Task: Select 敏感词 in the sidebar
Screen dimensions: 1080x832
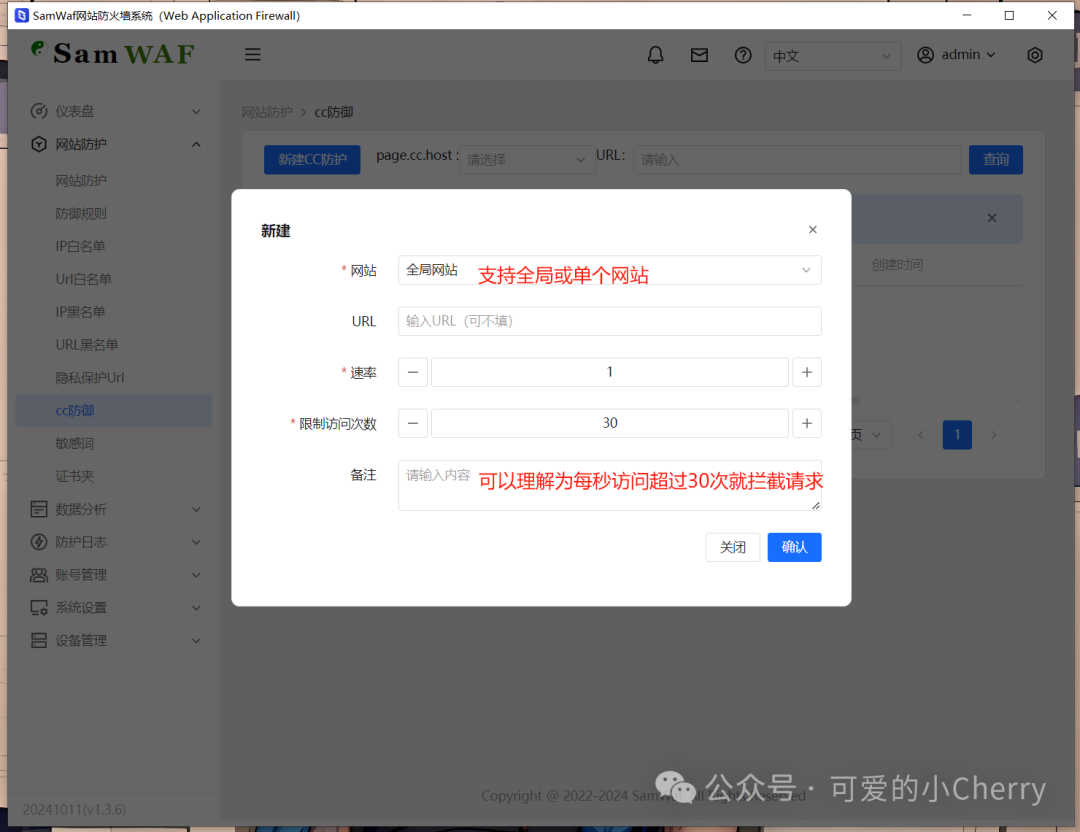Action: [114, 444]
